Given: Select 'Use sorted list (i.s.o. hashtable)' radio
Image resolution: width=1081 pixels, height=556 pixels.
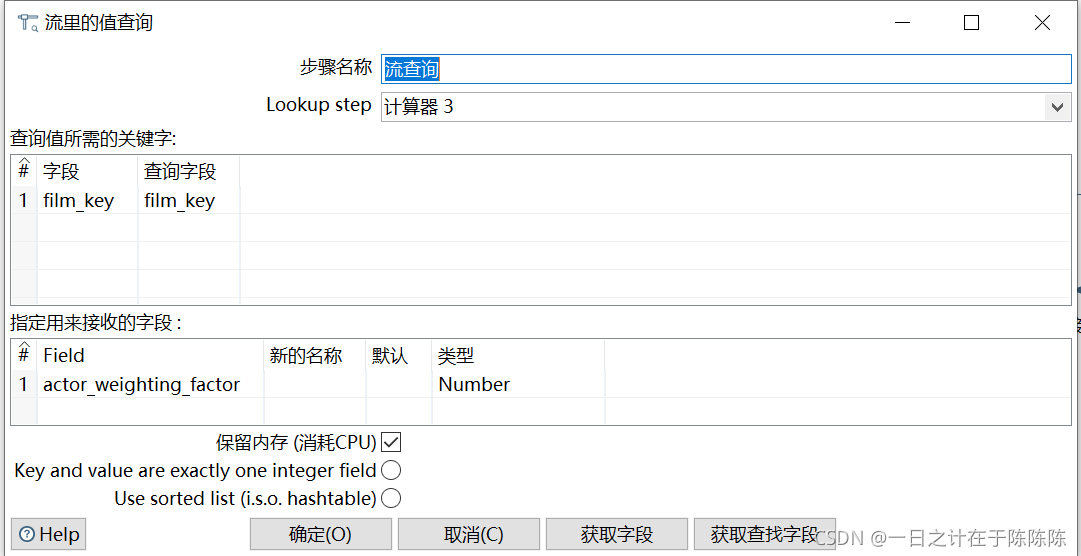Looking at the screenshot, I should pyautogui.click(x=391, y=498).
